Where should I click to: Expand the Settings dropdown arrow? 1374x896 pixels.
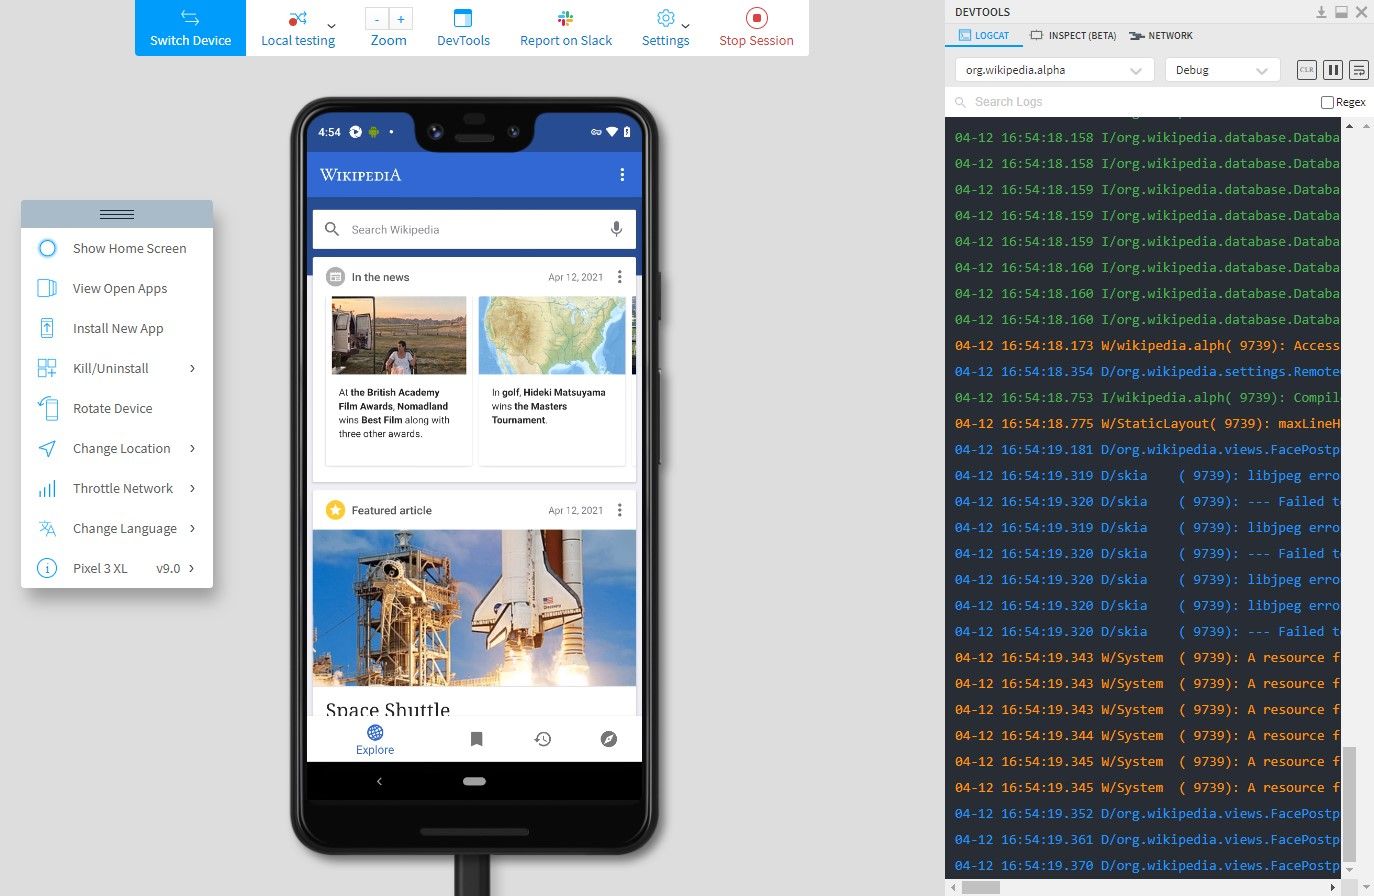685,26
